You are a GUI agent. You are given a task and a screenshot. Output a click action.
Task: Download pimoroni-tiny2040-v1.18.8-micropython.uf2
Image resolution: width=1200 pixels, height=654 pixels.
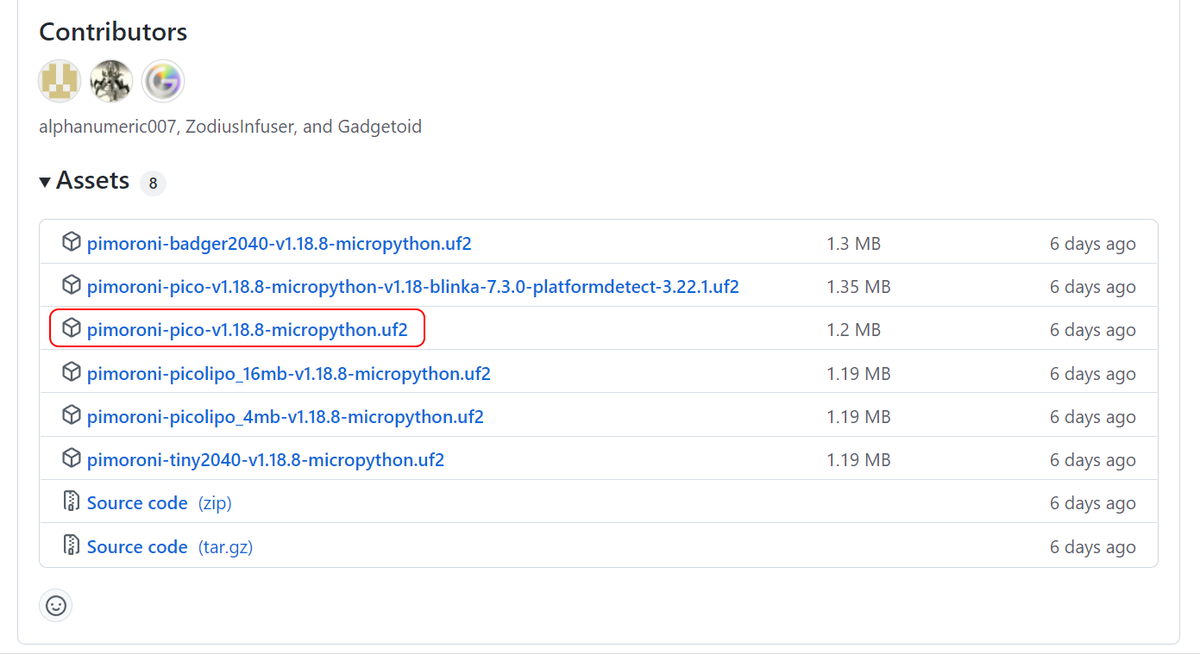pyautogui.click(x=265, y=460)
